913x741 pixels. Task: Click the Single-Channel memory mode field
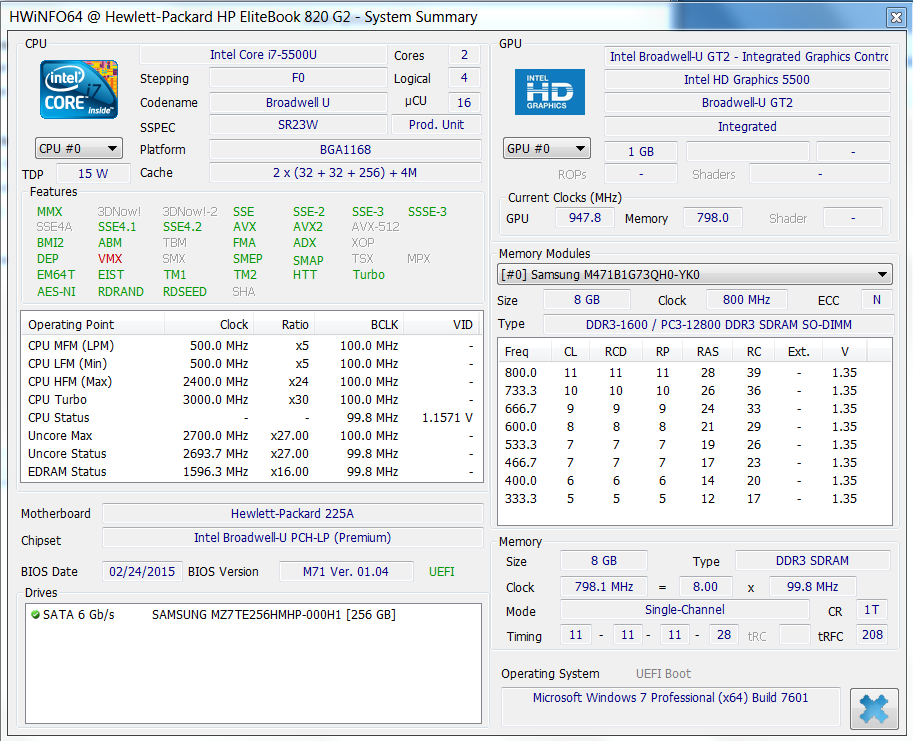point(685,609)
